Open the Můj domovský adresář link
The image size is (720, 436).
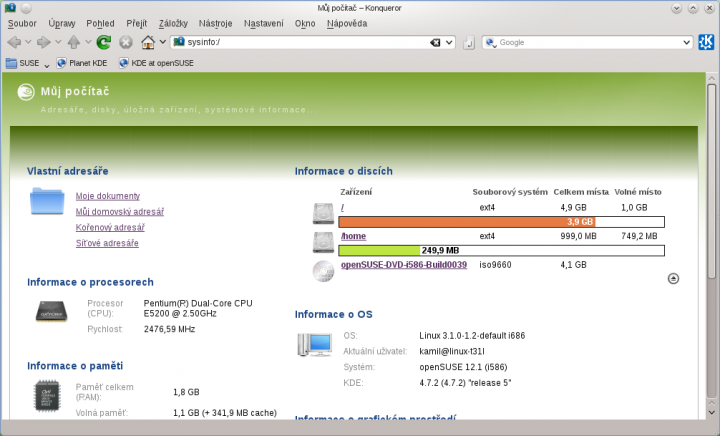(120, 212)
